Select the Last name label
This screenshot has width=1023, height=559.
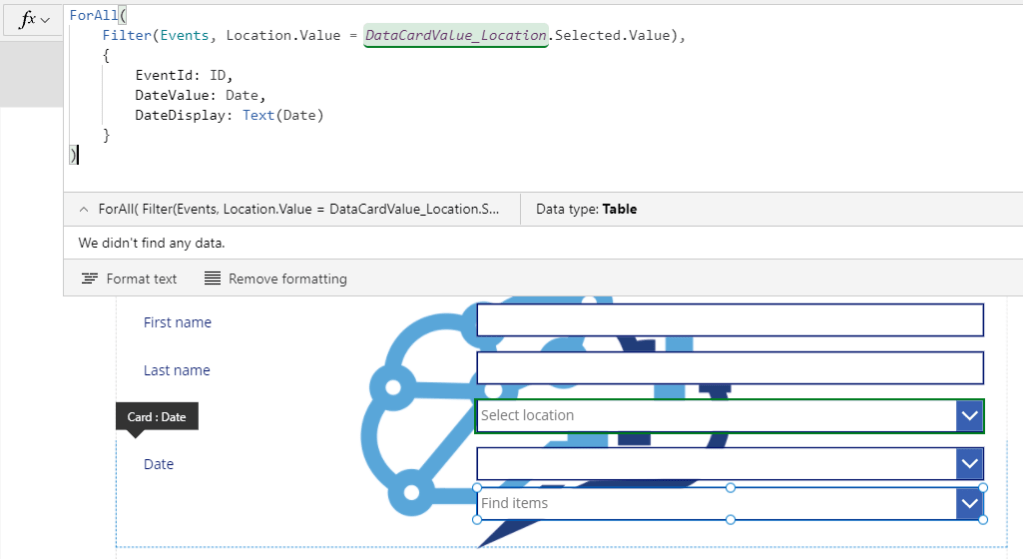pyautogui.click(x=176, y=370)
